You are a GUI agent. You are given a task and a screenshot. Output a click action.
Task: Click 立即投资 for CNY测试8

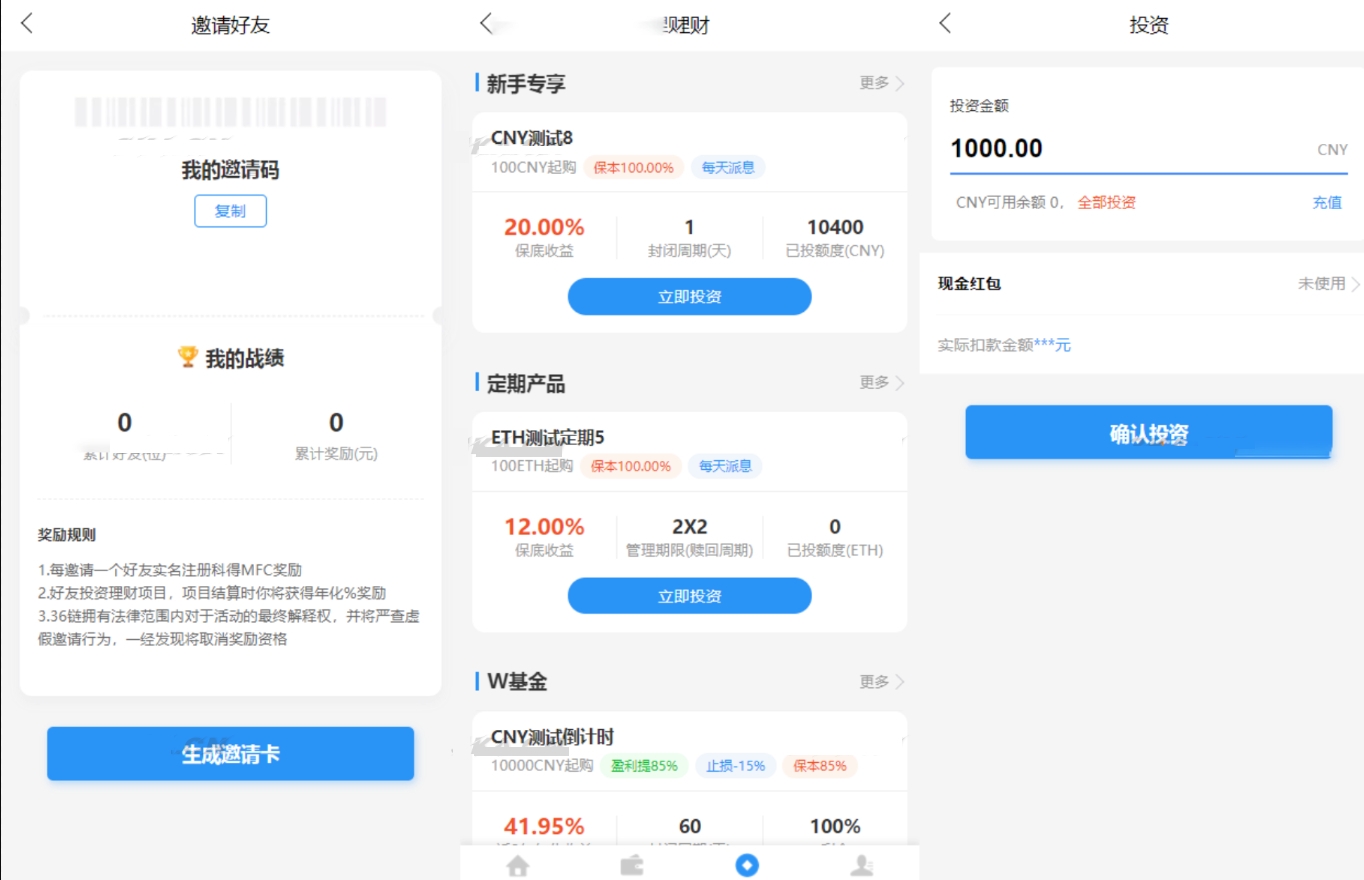click(x=689, y=297)
